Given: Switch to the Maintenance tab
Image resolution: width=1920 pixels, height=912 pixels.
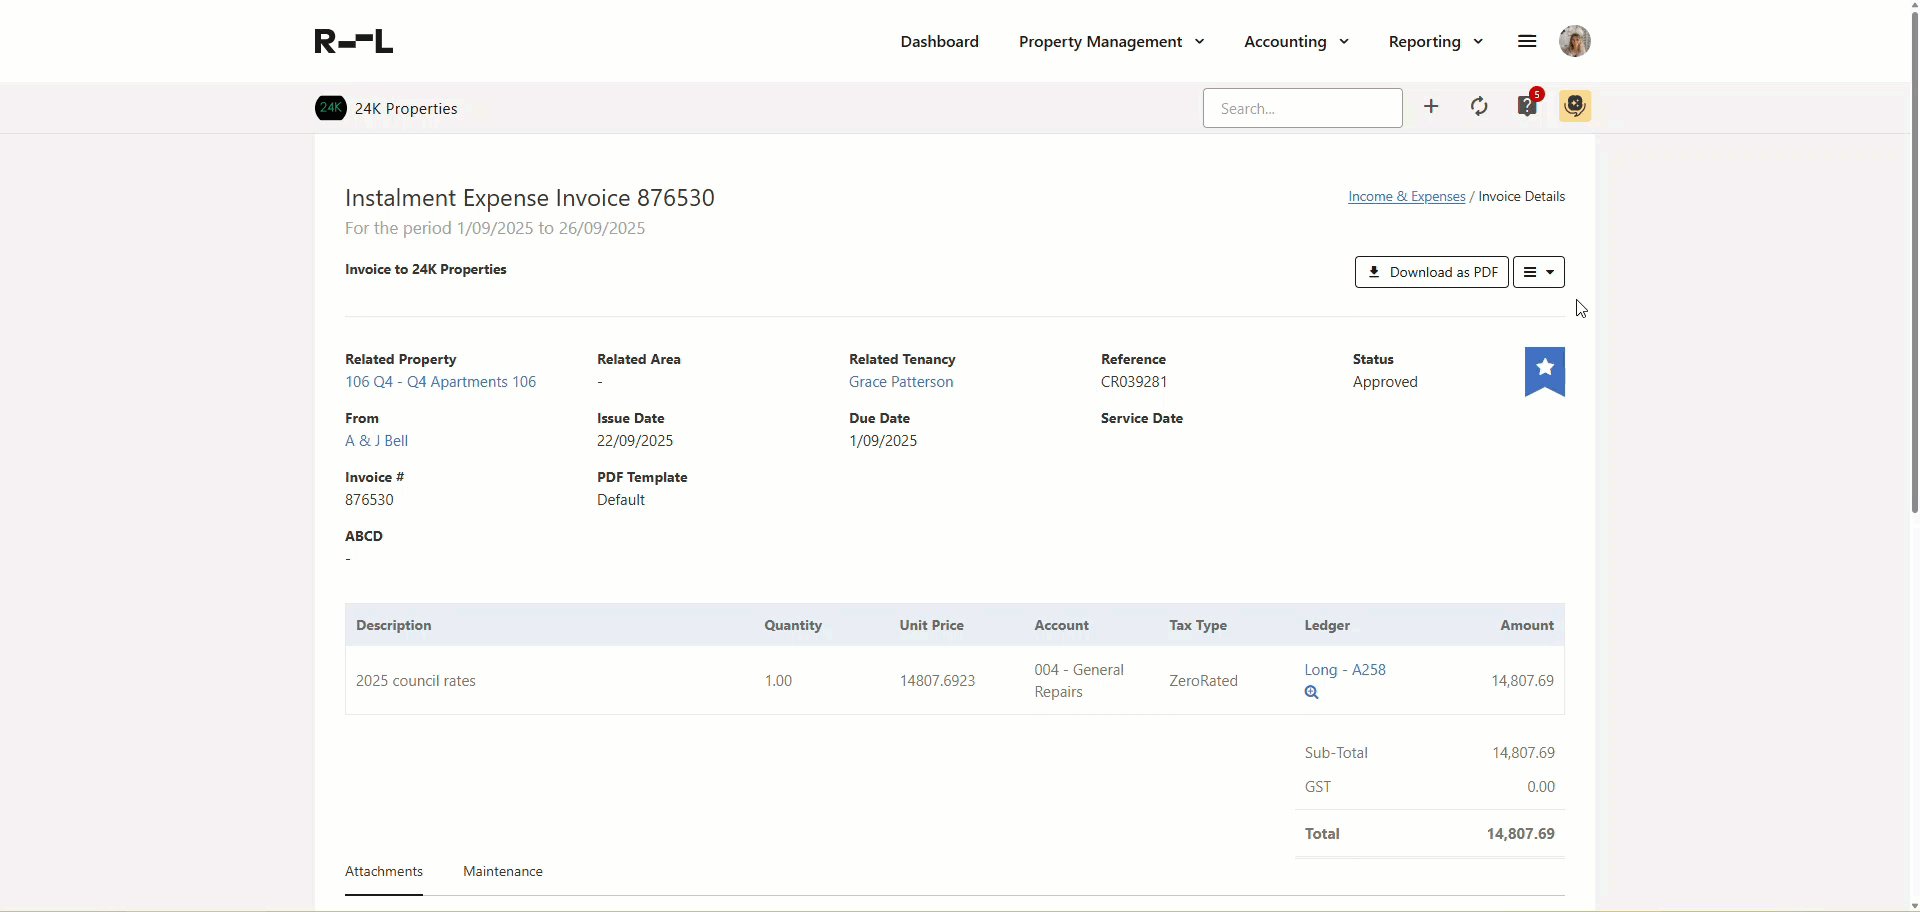Looking at the screenshot, I should click(502, 871).
